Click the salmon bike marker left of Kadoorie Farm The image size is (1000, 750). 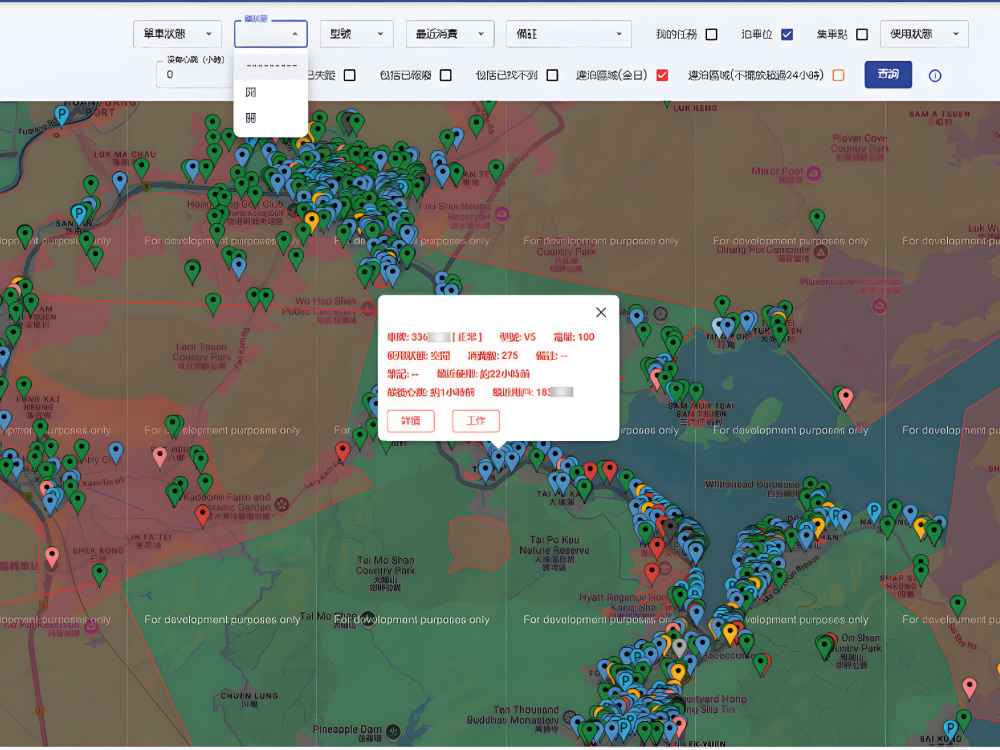click(x=160, y=457)
